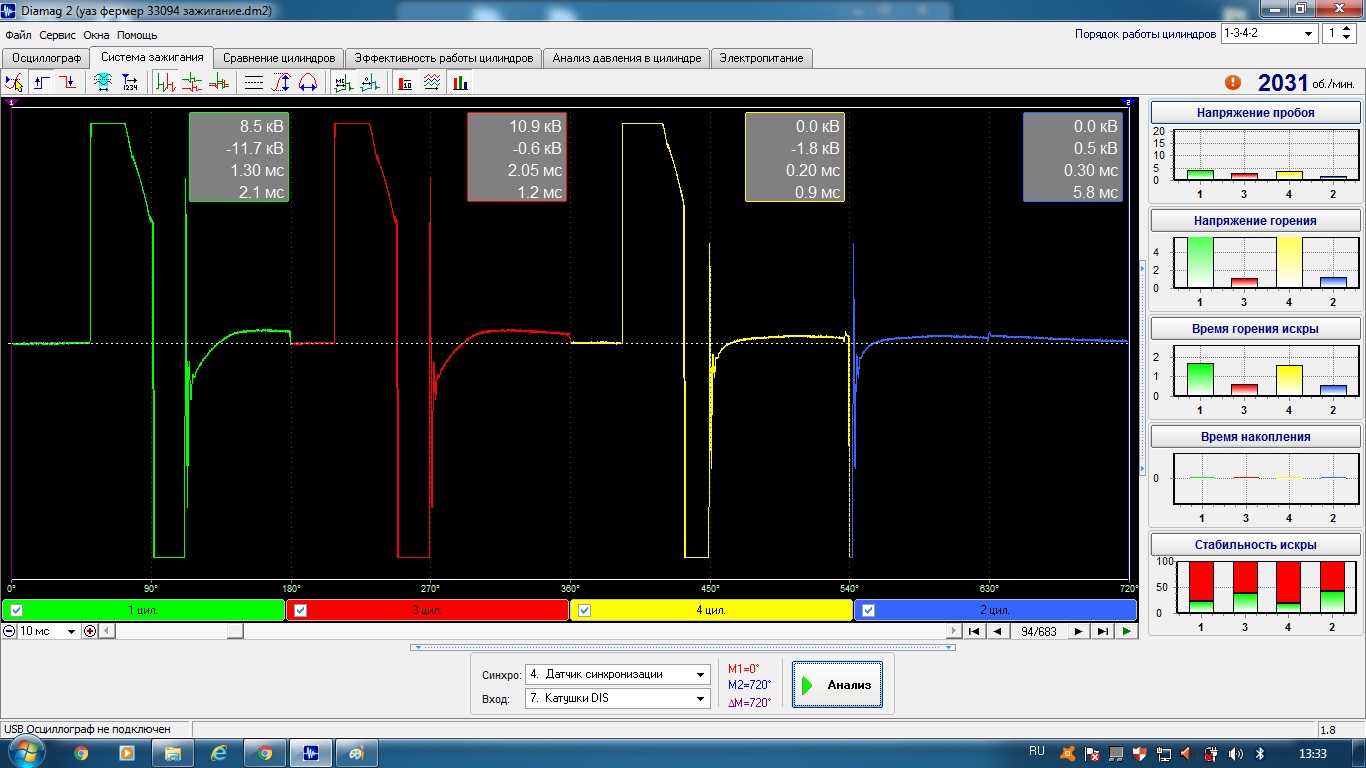The width and height of the screenshot is (1366, 768).
Task: Switch to Анализ давления в цилиндре tab
Action: click(x=627, y=58)
